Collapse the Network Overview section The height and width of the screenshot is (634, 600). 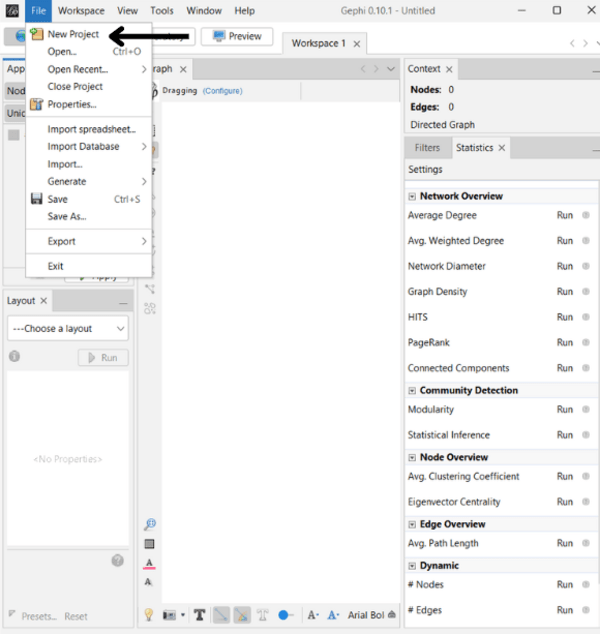click(412, 197)
